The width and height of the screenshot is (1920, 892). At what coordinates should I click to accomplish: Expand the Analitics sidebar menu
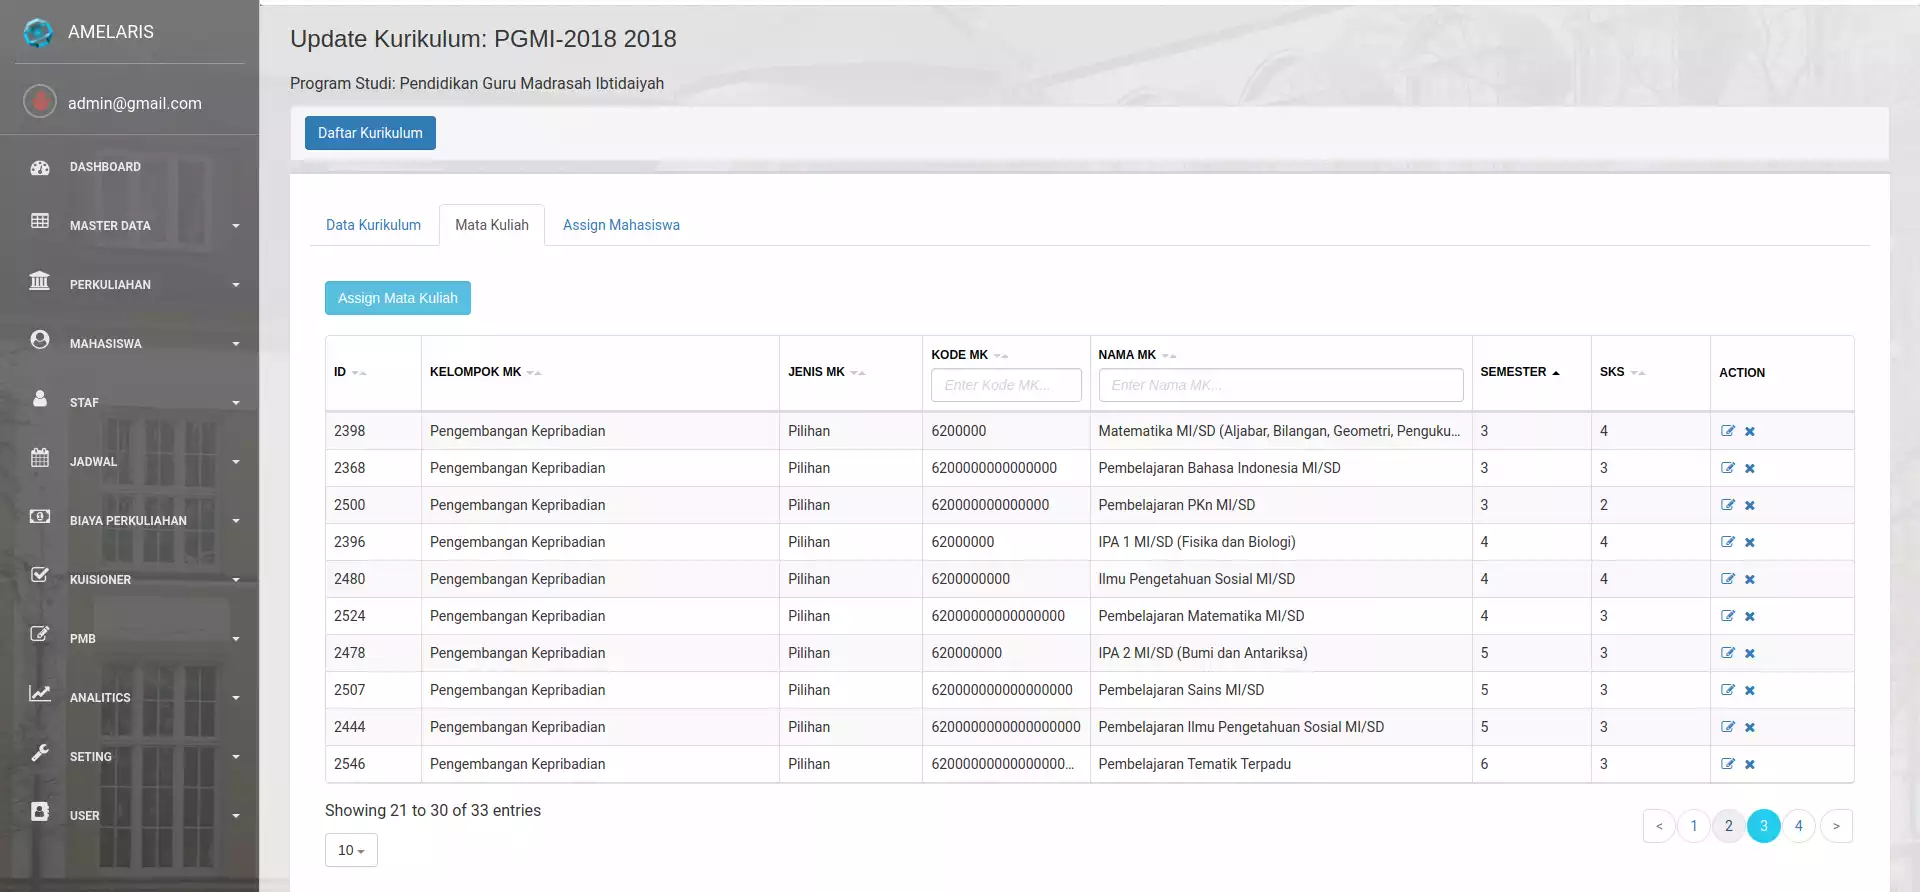pyautogui.click(x=236, y=698)
